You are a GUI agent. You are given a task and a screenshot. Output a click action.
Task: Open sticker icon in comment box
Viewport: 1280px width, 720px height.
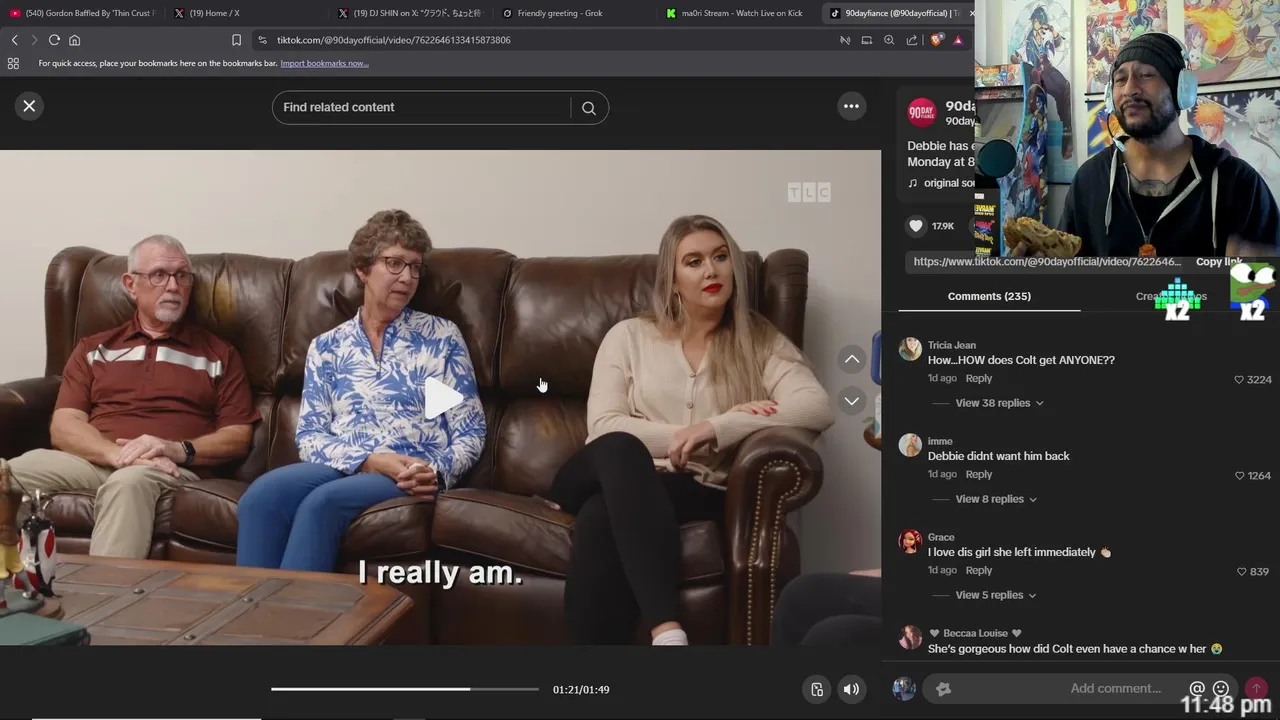[942, 688]
